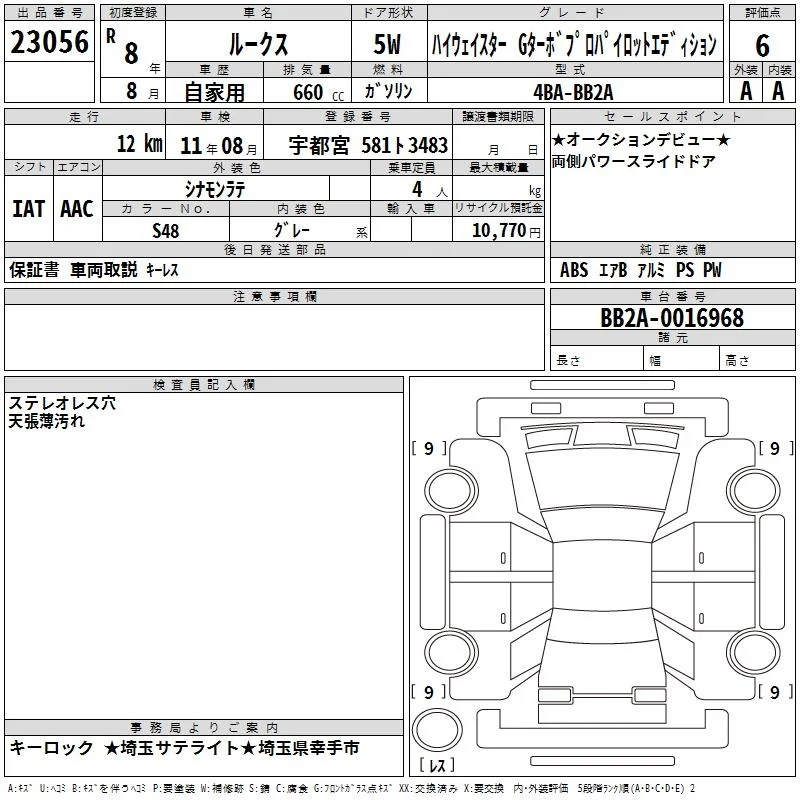Select 車両取説 in later-shipped parts
The width and height of the screenshot is (800, 800).
point(104,270)
